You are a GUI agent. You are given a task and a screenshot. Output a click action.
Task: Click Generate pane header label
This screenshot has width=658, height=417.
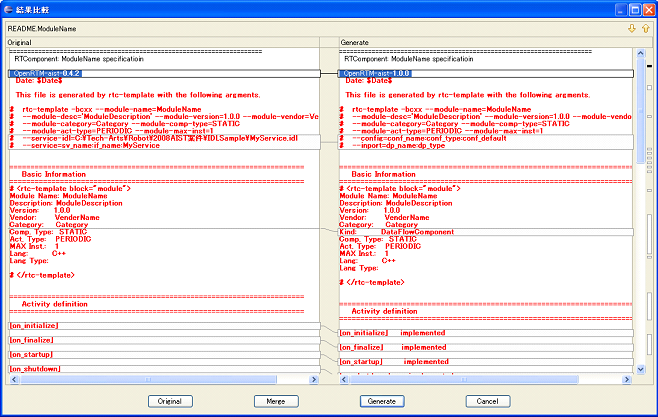tap(355, 42)
